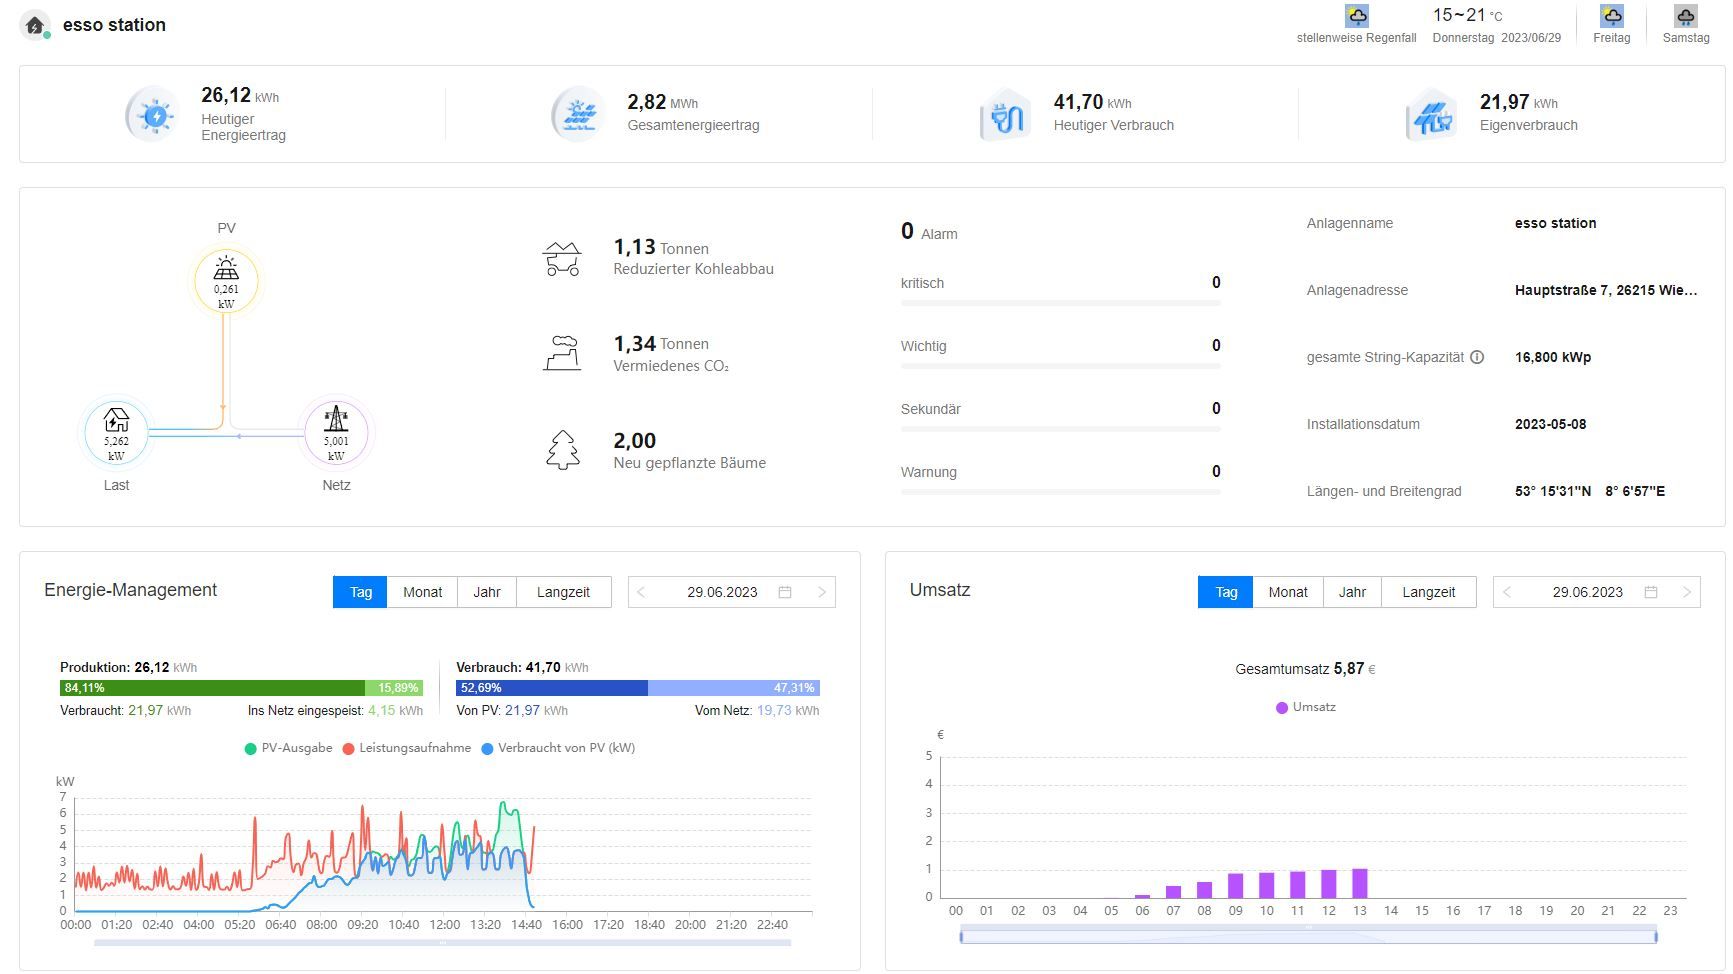Switch Energie-Management to the Monat tab
Screen dimensions: 1733x974
[x=422, y=592]
